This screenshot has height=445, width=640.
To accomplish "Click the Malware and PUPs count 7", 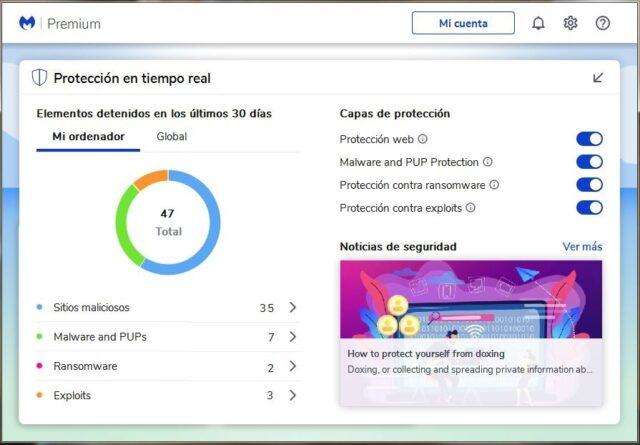I will [271, 337].
